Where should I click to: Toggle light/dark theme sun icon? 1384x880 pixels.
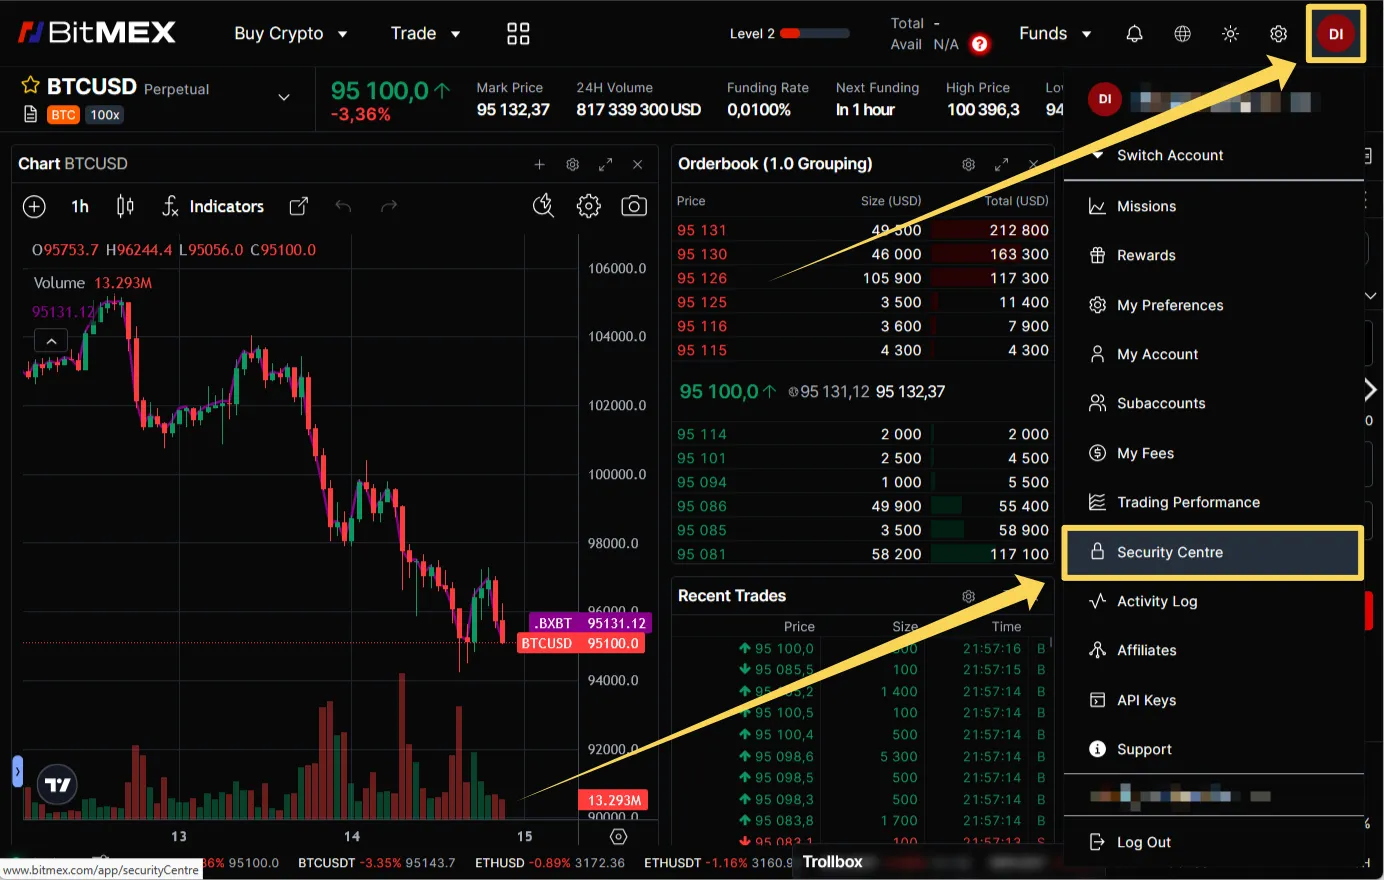point(1230,34)
